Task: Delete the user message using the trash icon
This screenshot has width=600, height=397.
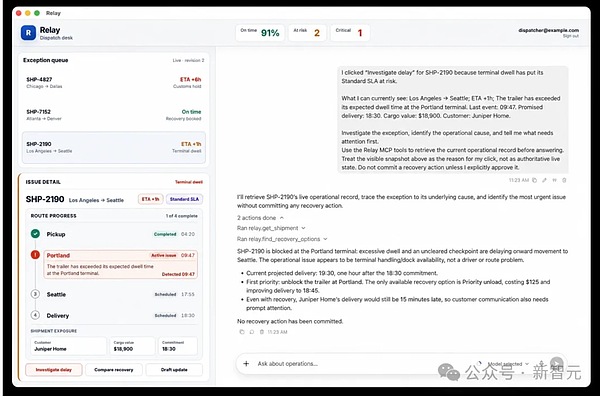Action: pyautogui.click(x=564, y=180)
